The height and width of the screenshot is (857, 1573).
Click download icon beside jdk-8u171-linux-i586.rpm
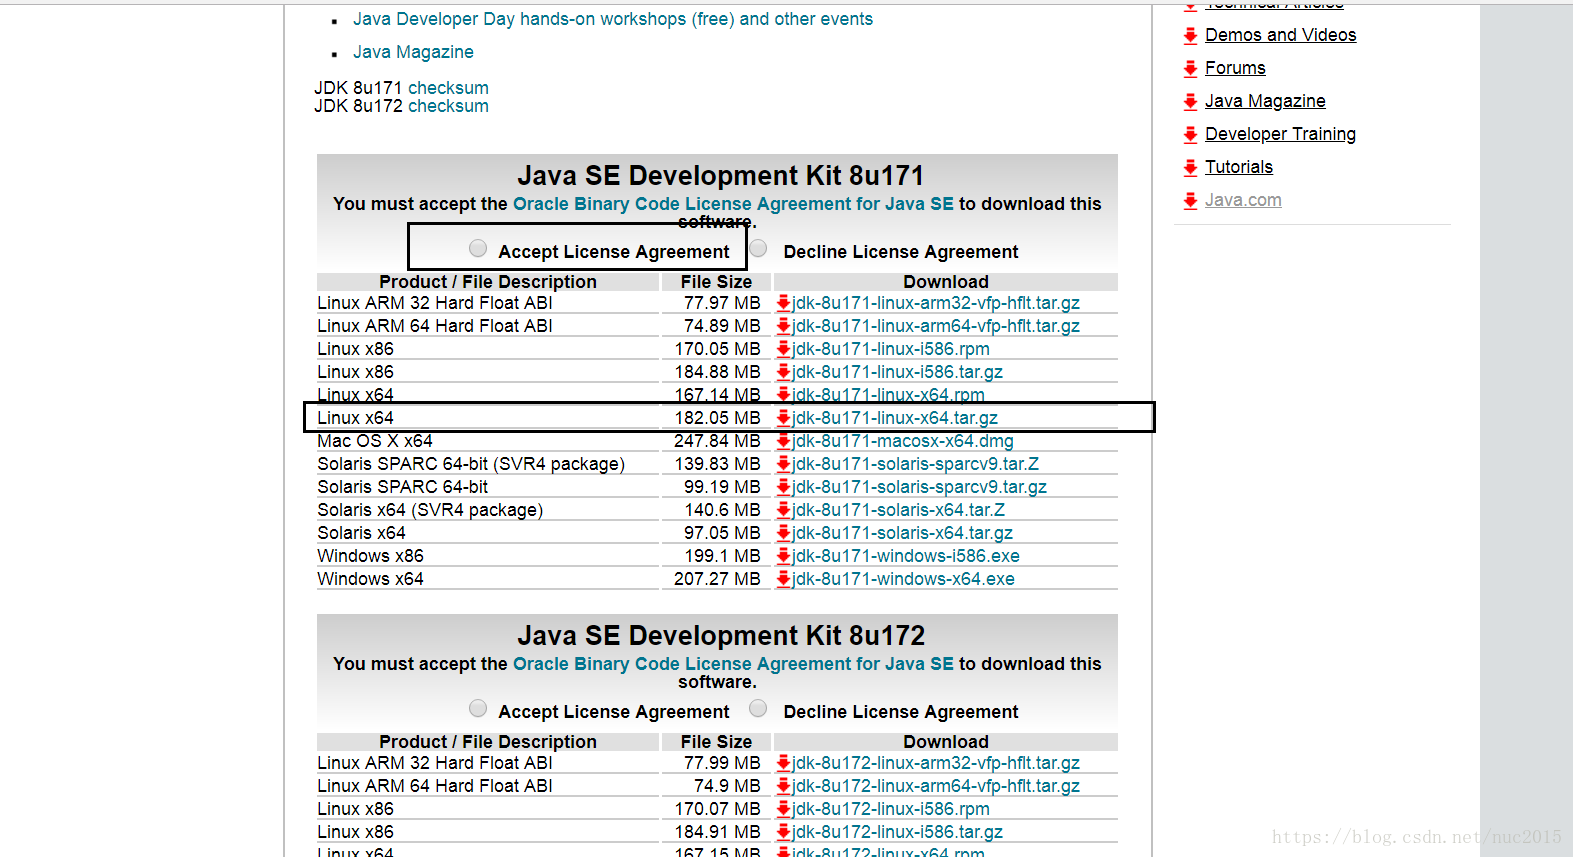[x=783, y=349]
